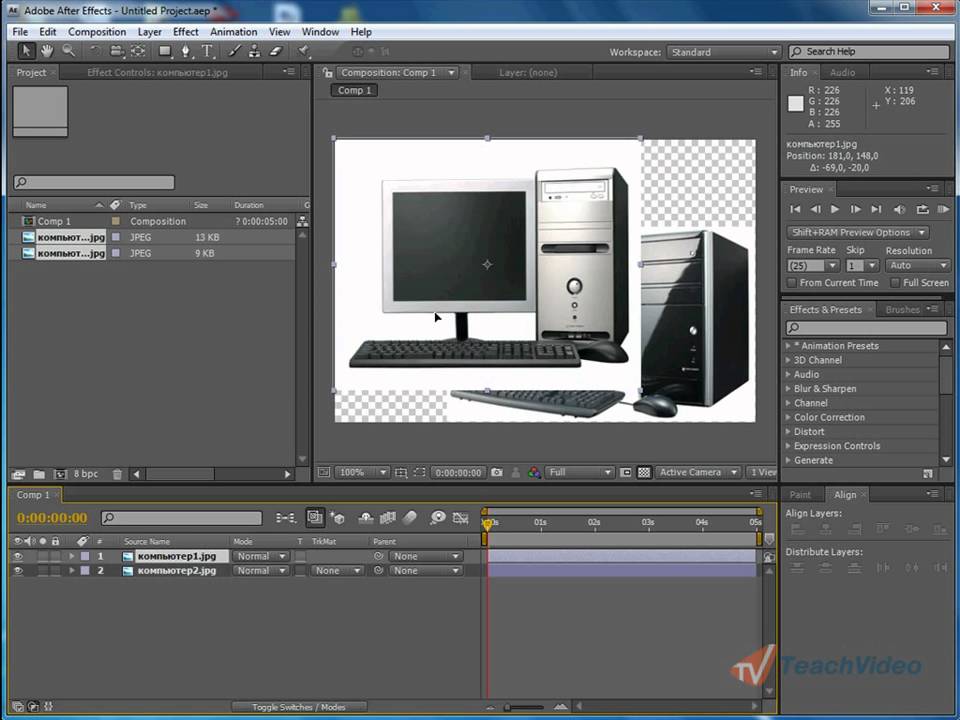Open the Composition menu

(97, 32)
